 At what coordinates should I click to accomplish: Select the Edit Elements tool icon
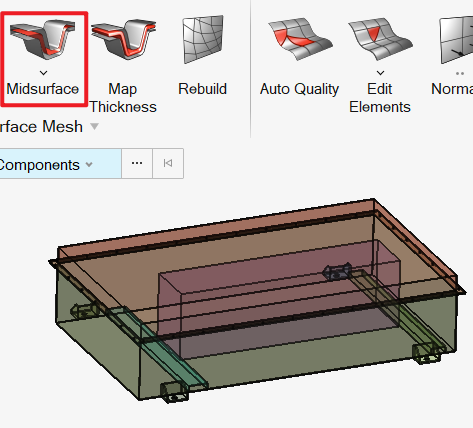point(380,39)
